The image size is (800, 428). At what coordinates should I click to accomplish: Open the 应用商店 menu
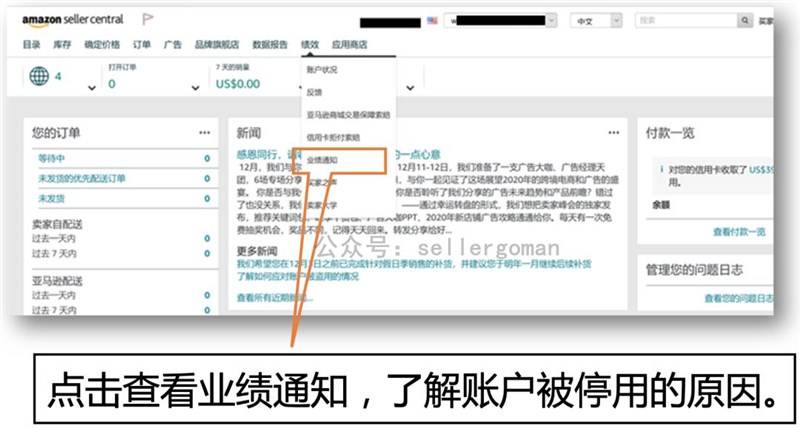point(349,45)
